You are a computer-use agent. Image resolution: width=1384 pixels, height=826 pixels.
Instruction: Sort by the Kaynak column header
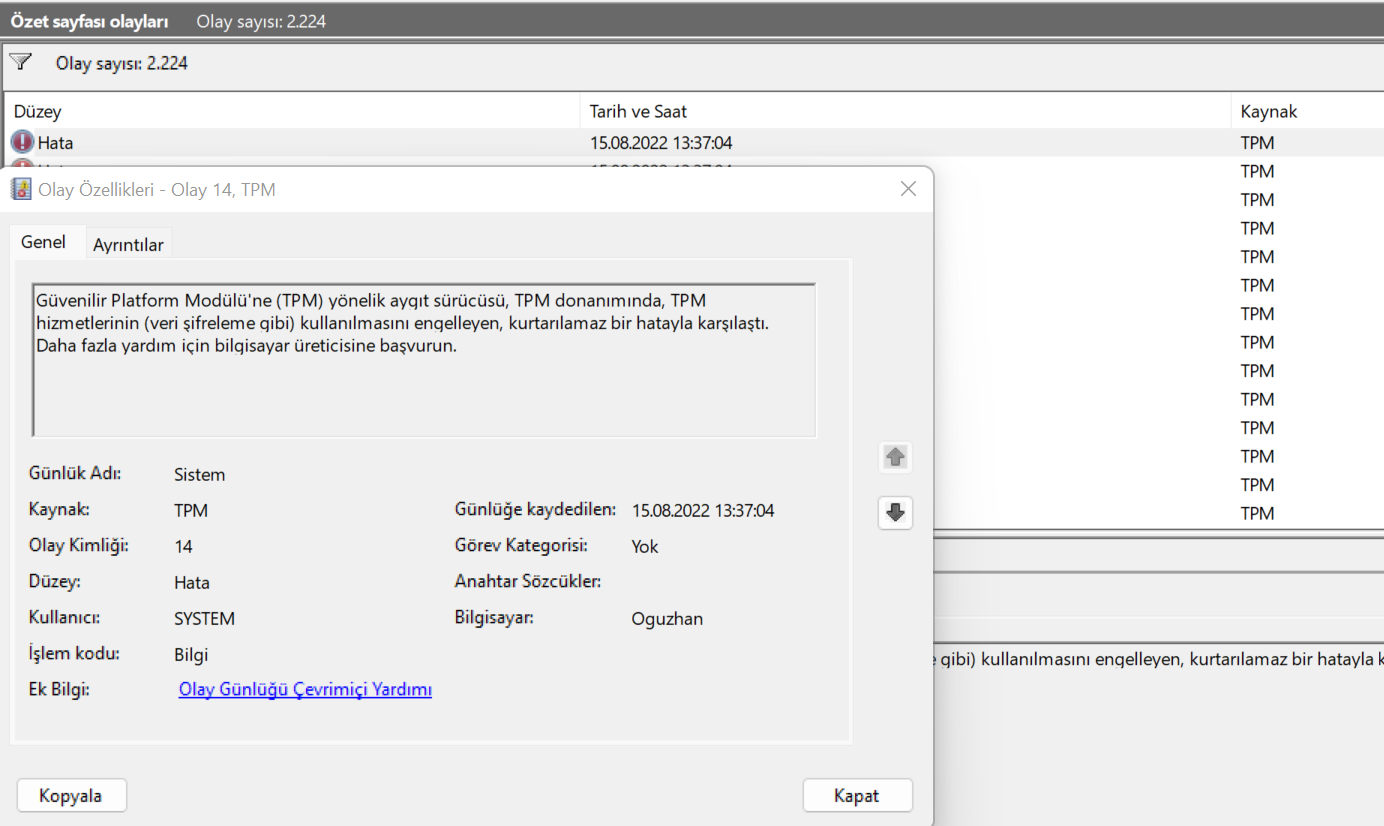point(1308,111)
